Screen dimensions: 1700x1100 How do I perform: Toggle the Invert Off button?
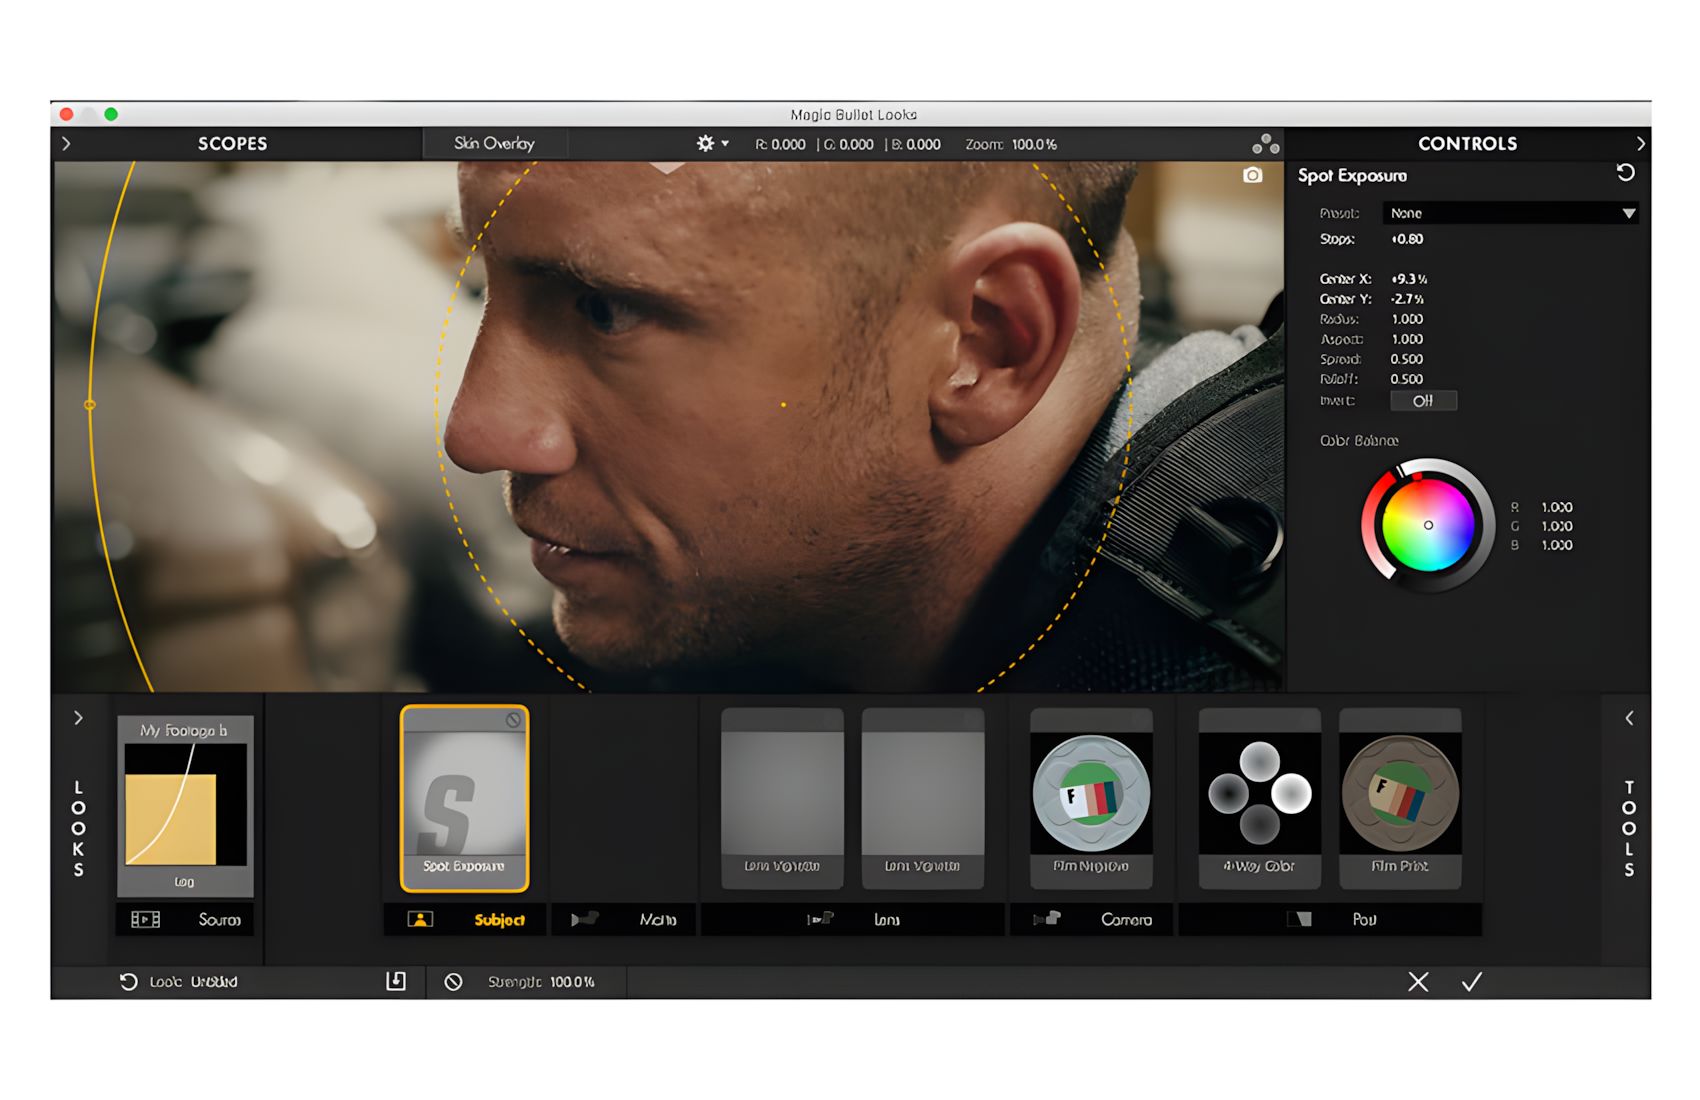click(x=1423, y=401)
